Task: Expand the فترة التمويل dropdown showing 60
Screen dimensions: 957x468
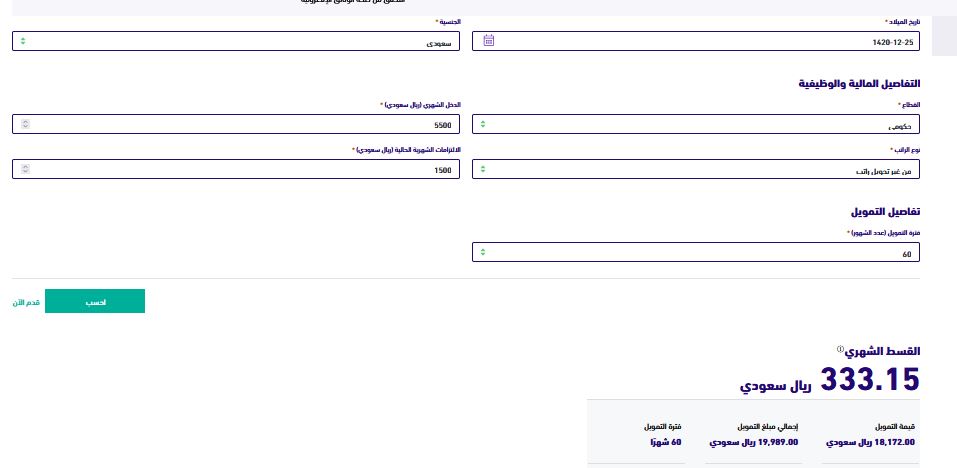Action: pyautogui.click(x=696, y=252)
